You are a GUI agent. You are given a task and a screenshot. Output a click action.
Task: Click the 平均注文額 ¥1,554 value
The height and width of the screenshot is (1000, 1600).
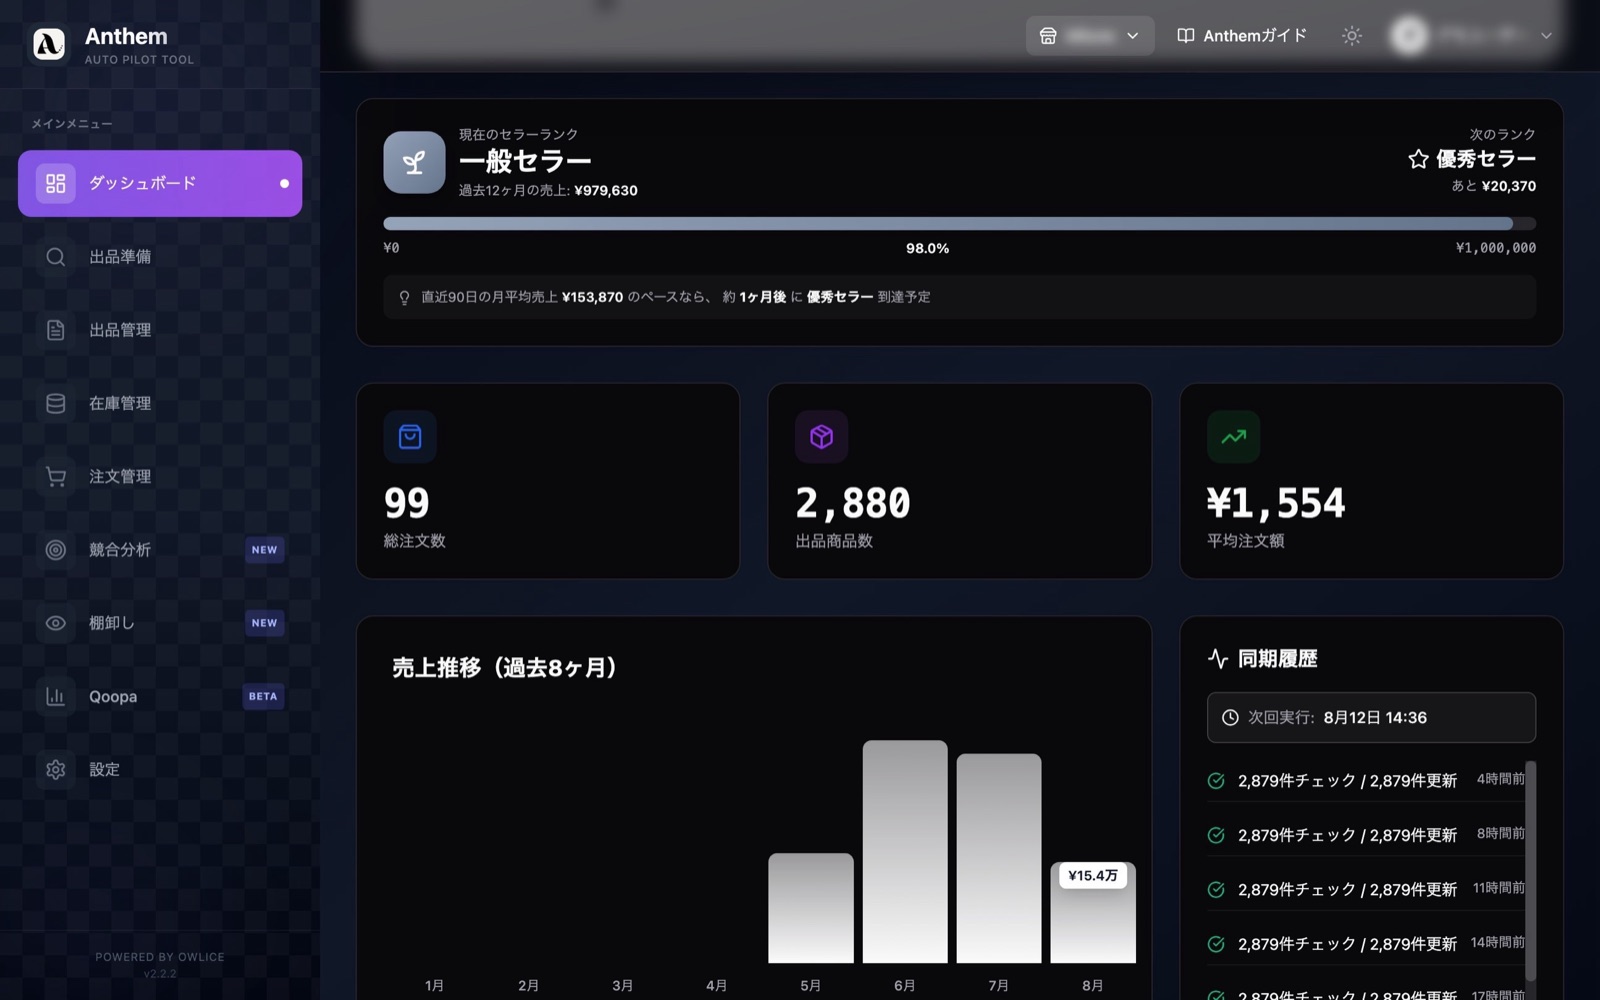click(x=1276, y=503)
